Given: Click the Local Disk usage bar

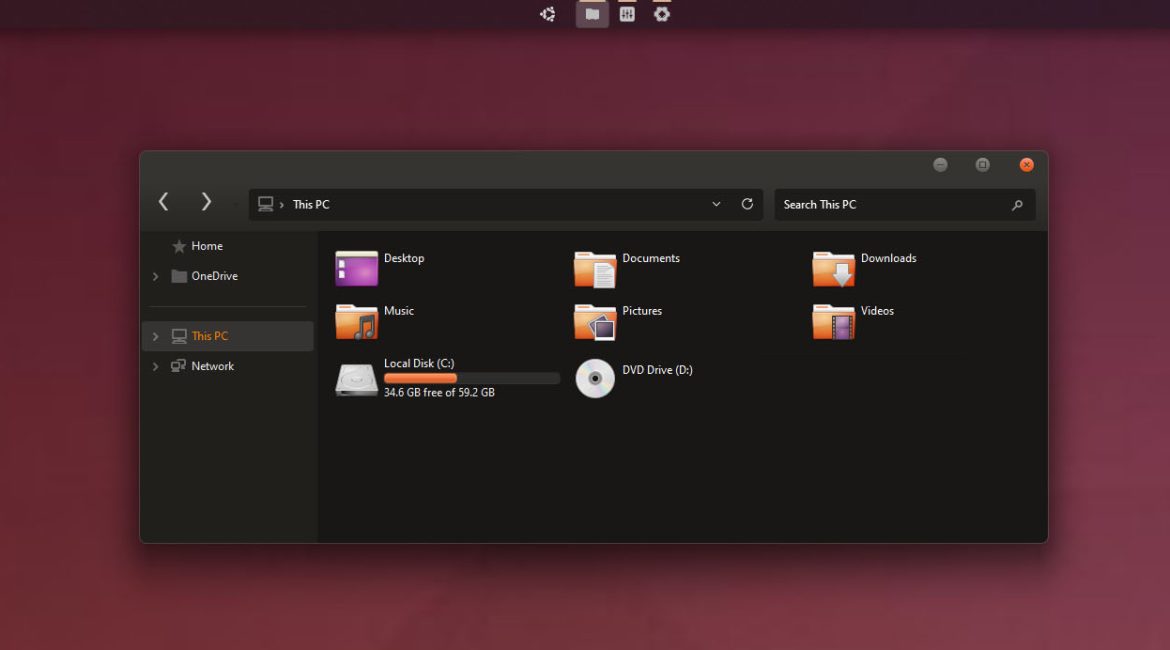Looking at the screenshot, I should click(472, 378).
